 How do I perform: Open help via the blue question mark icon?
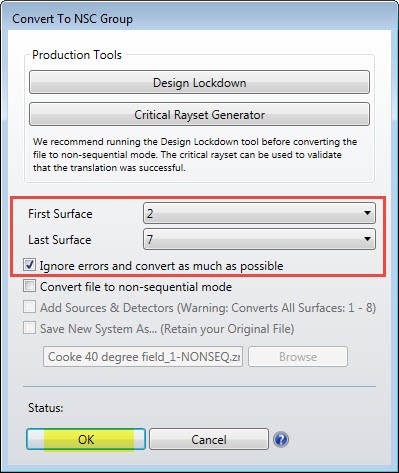coord(281,439)
